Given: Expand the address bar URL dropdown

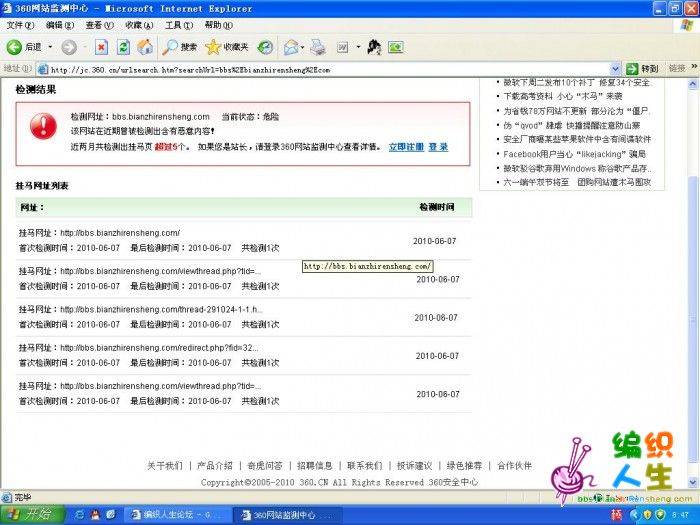Looking at the screenshot, I should tap(615, 69).
